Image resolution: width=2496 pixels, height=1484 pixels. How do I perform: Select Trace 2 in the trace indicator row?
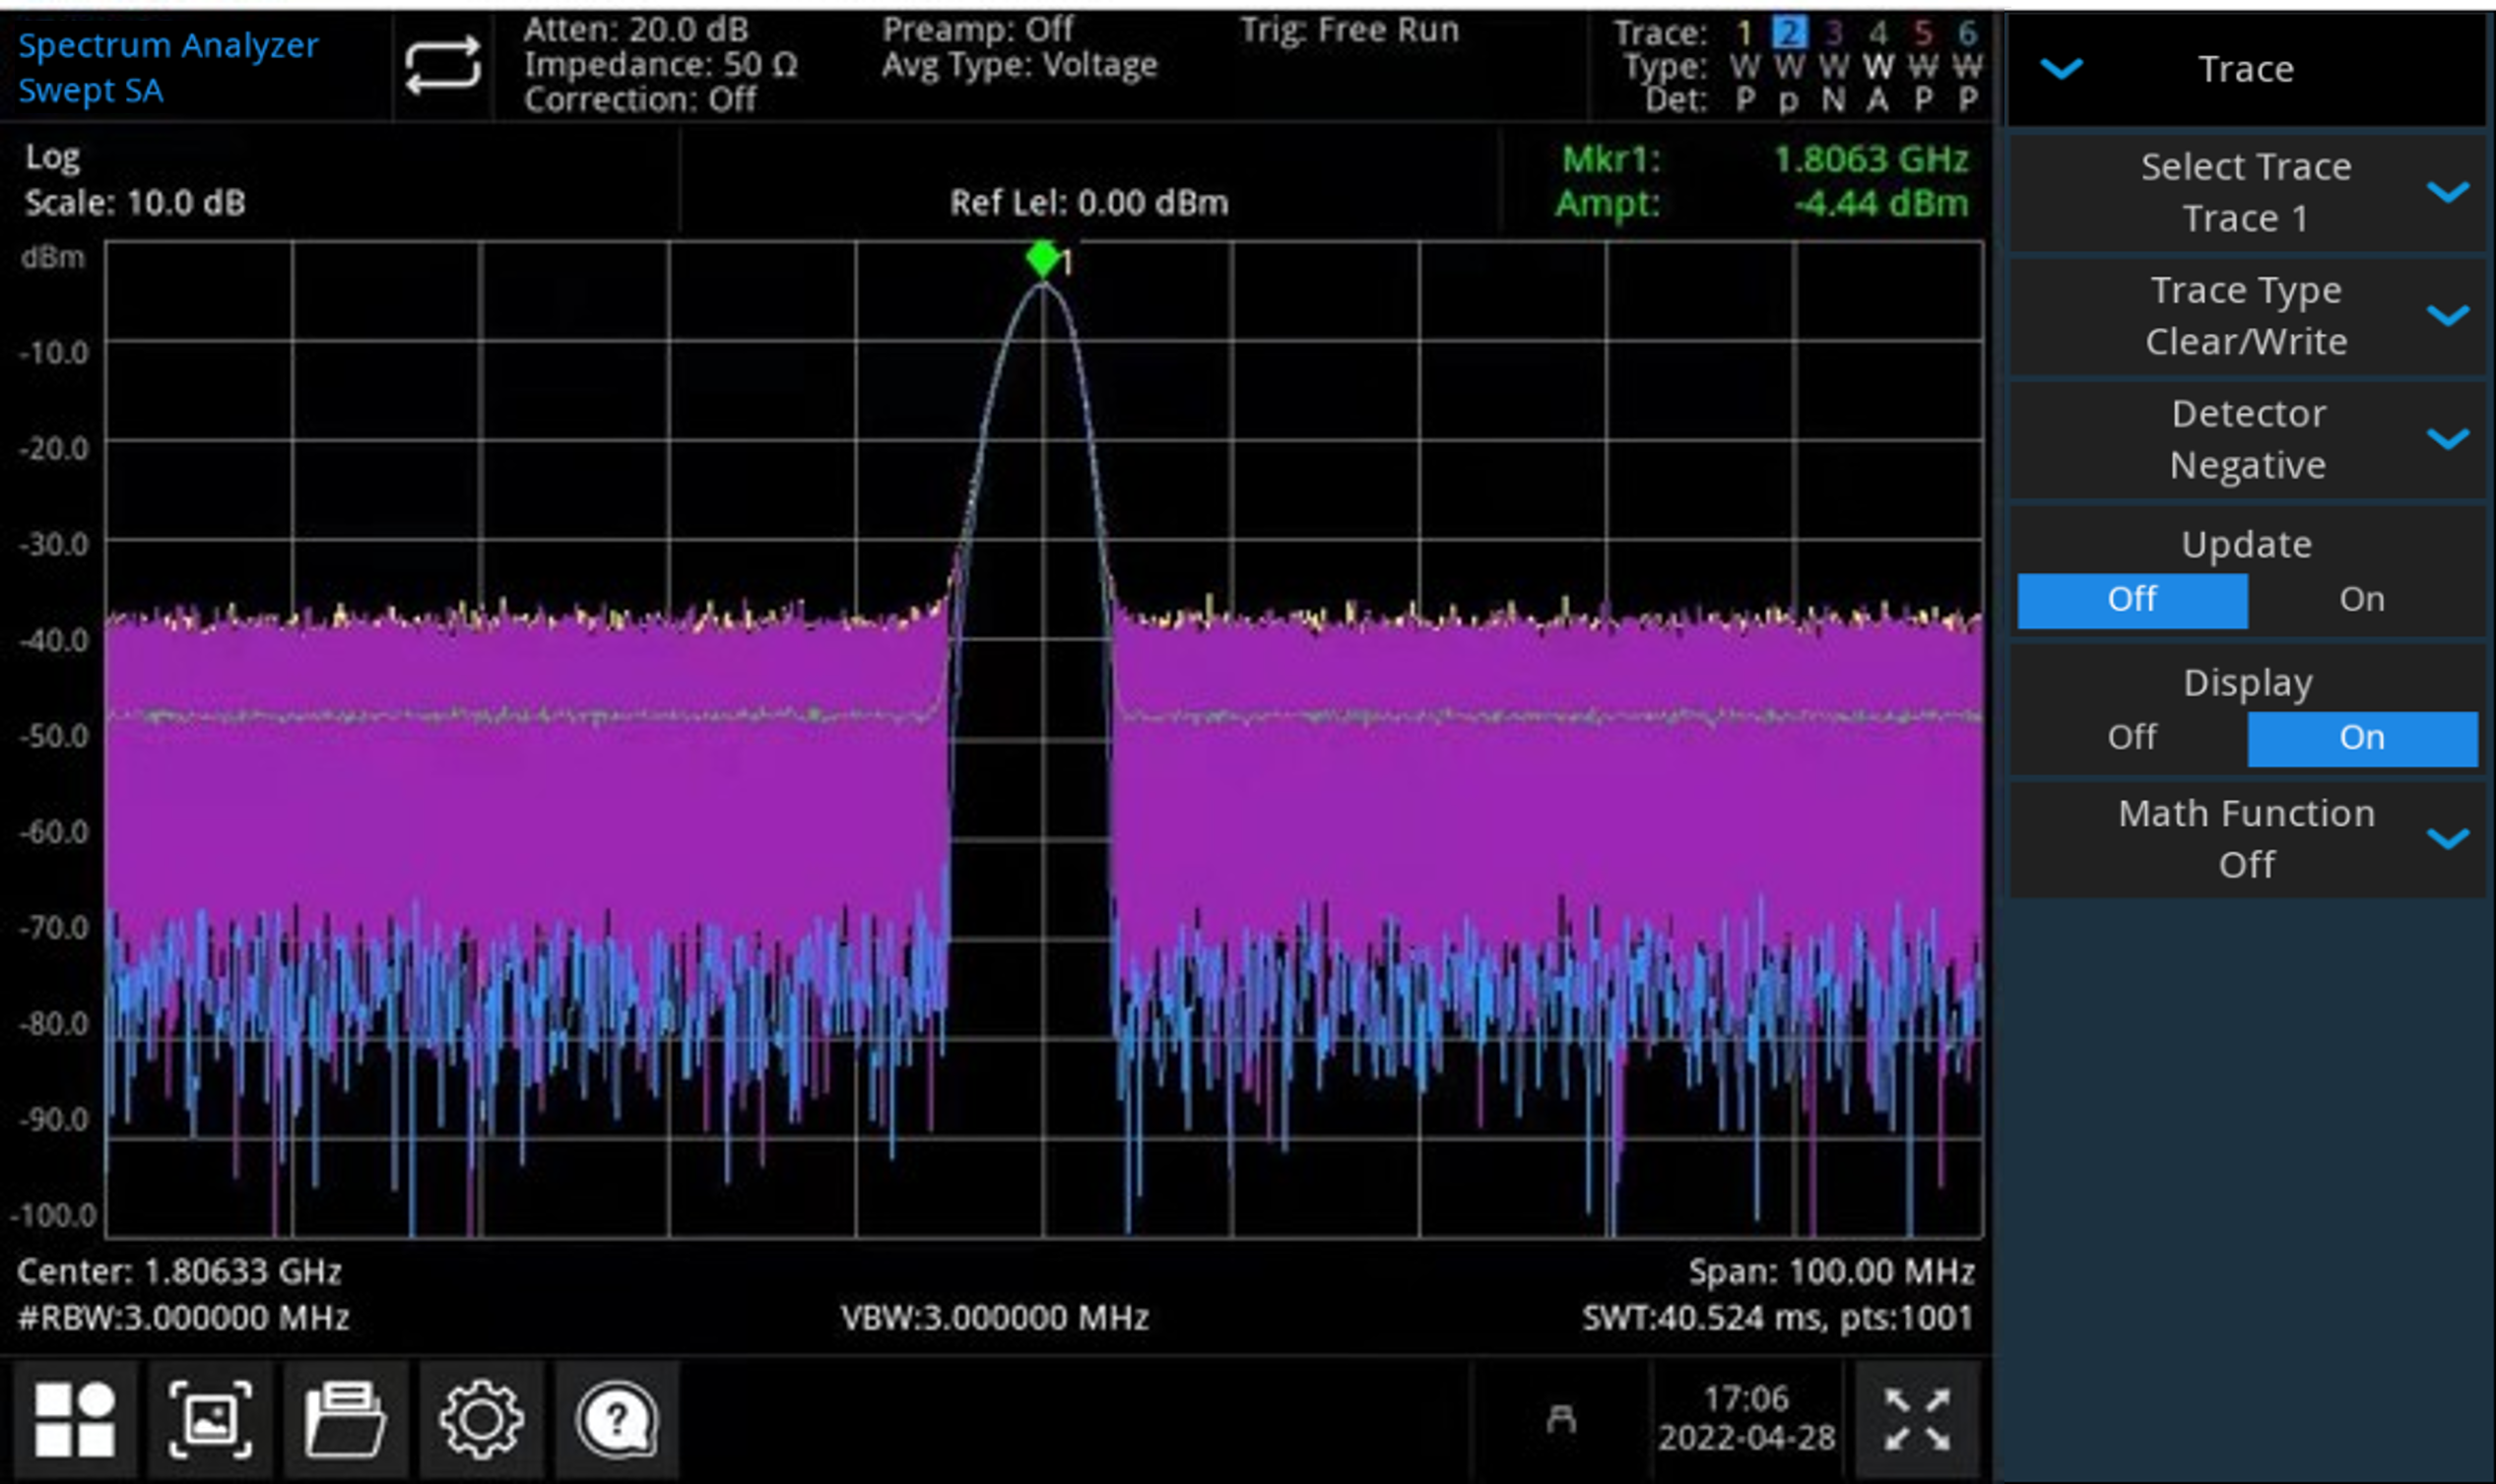pyautogui.click(x=1792, y=33)
